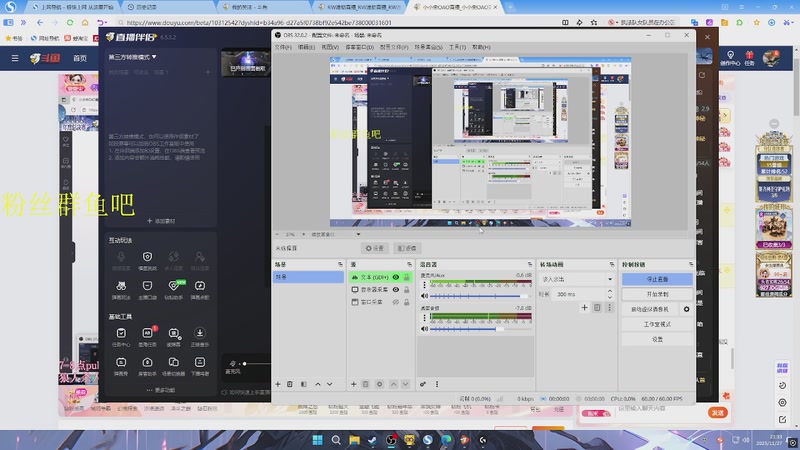Lock the 文本 (GDI+) source
The image size is (800, 450).
(407, 277)
